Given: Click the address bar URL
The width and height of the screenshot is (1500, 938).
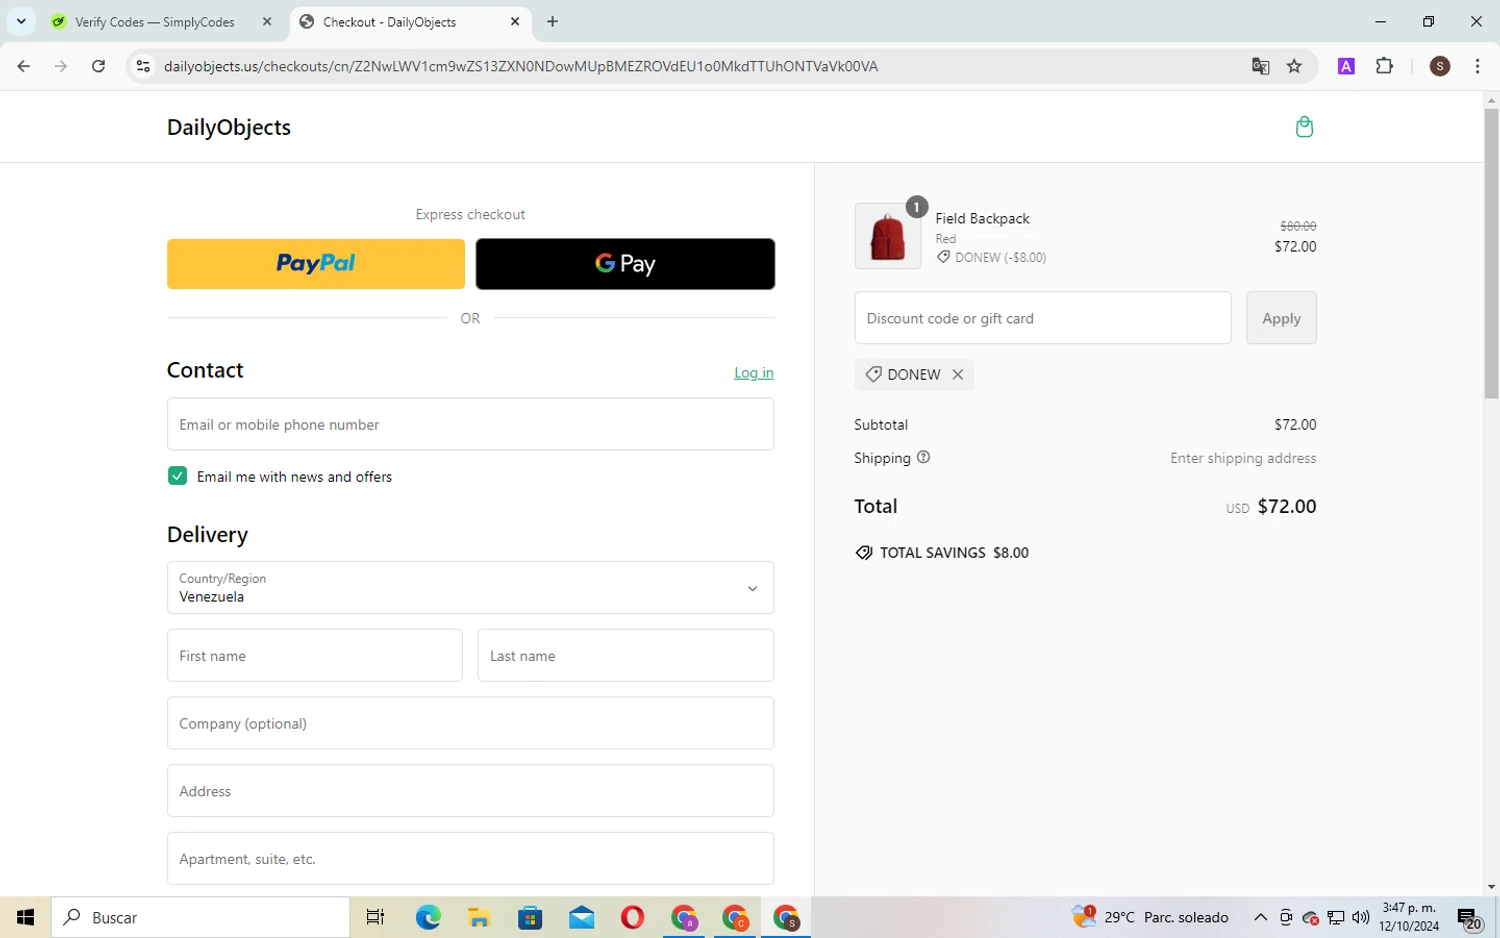Looking at the screenshot, I should coord(521,66).
